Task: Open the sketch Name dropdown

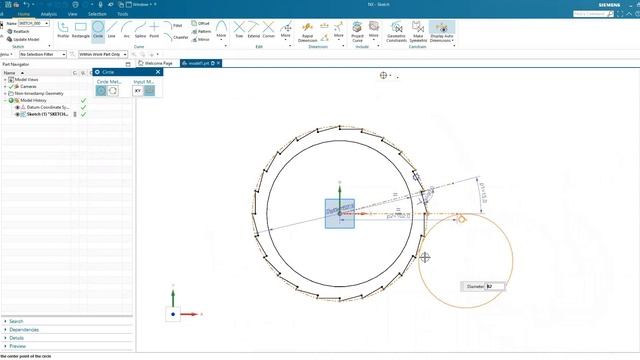Action: pyautogui.click(x=47, y=24)
